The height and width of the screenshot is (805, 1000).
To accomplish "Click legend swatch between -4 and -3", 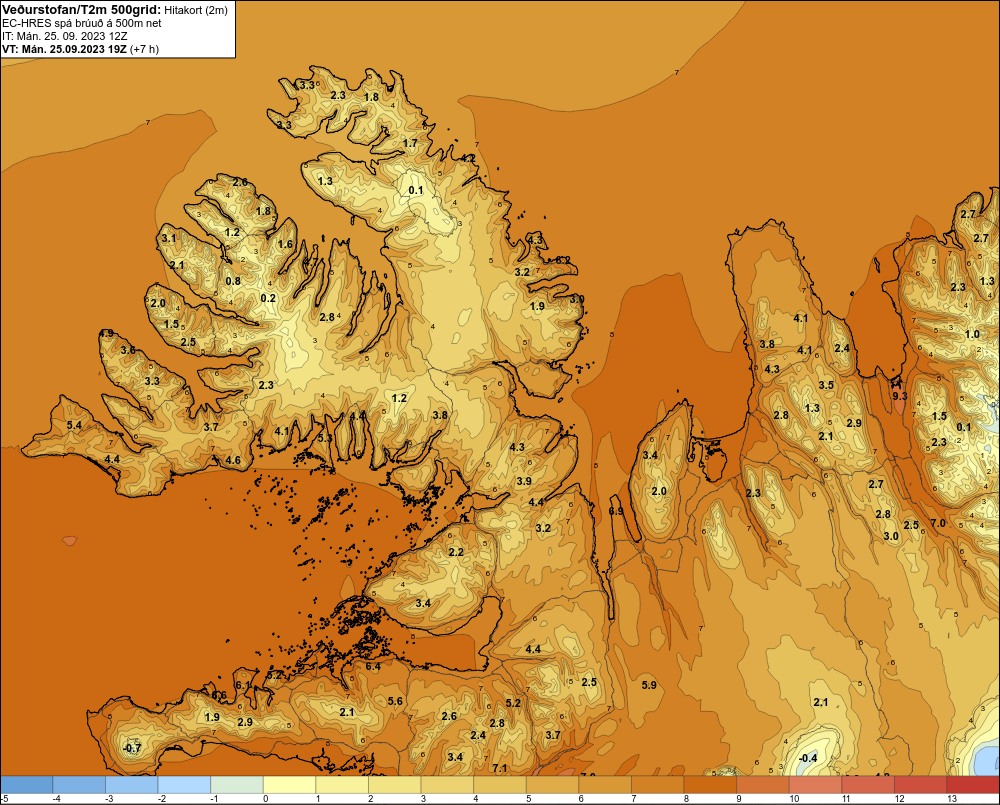I will pos(79,784).
